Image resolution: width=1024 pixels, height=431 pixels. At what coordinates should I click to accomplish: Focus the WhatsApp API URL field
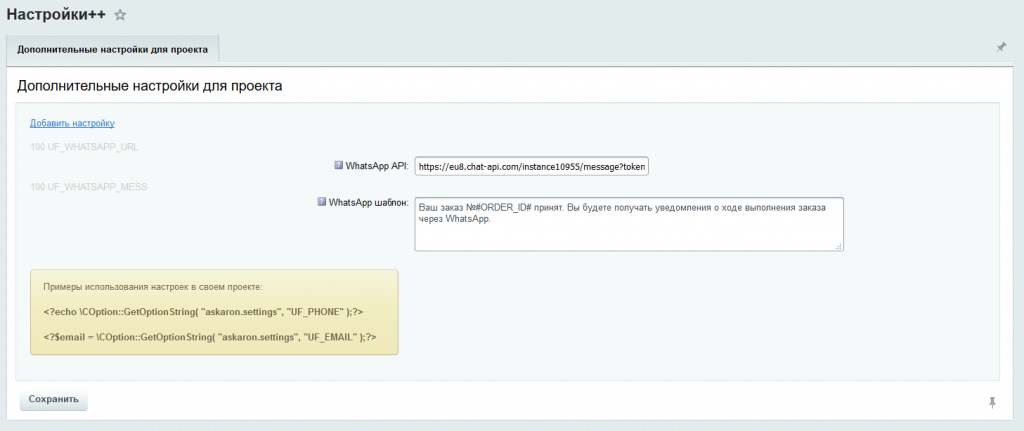pos(532,167)
